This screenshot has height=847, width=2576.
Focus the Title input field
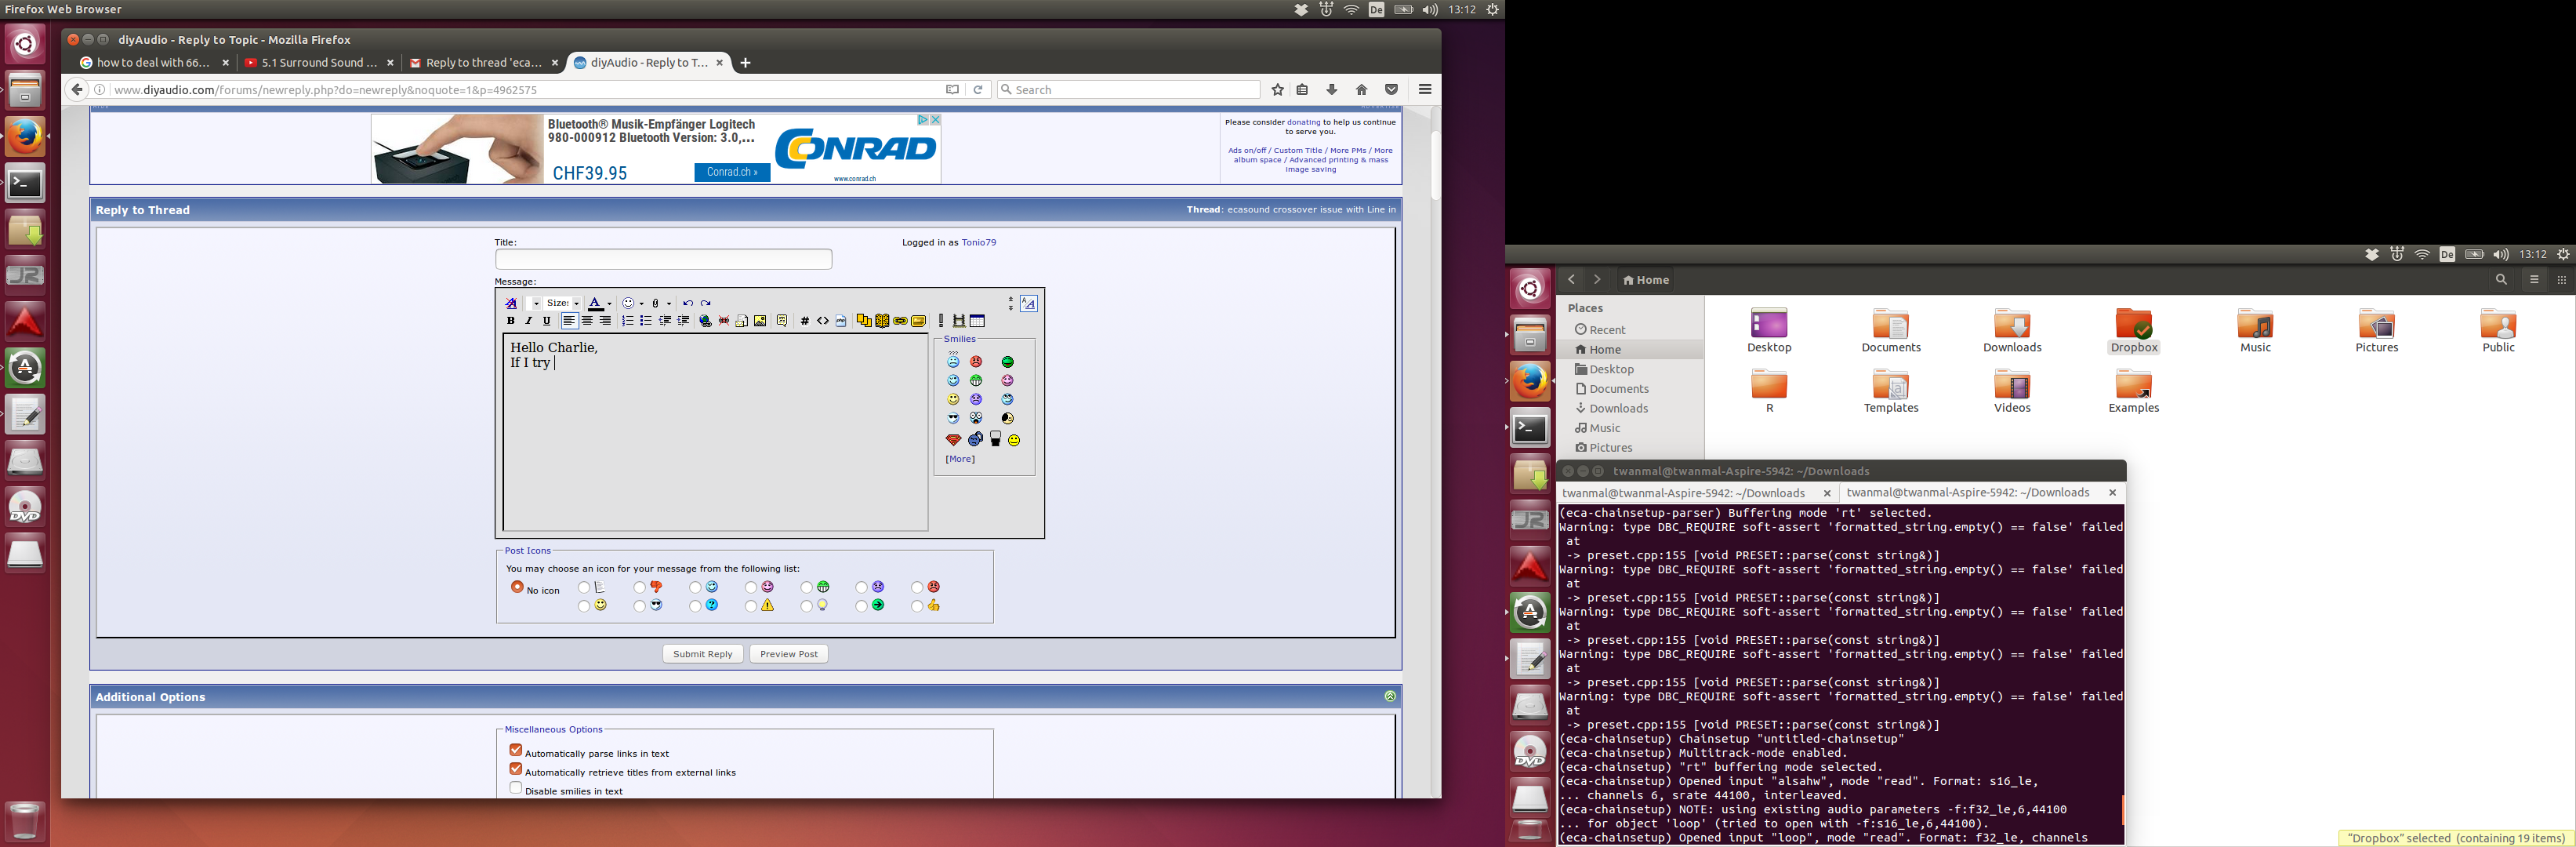(x=663, y=259)
